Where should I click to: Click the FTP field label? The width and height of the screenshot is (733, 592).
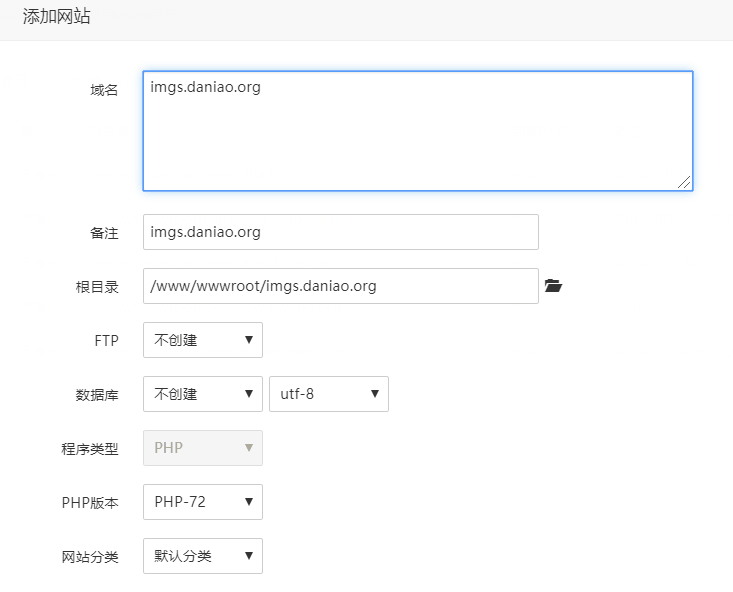(107, 340)
